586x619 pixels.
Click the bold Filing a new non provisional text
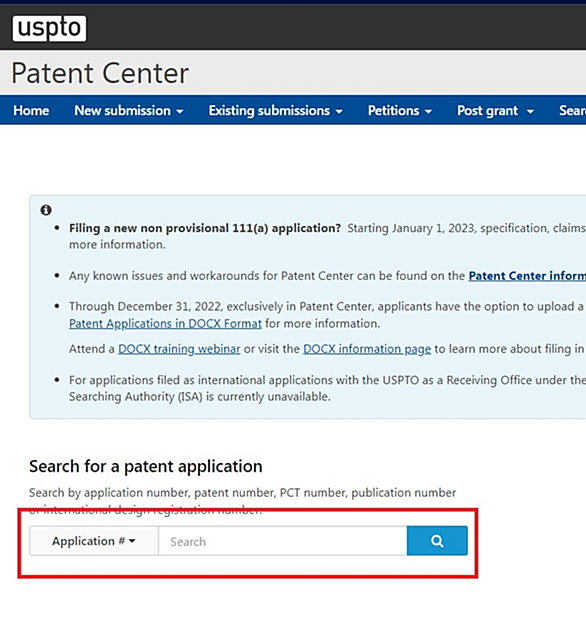pos(205,228)
